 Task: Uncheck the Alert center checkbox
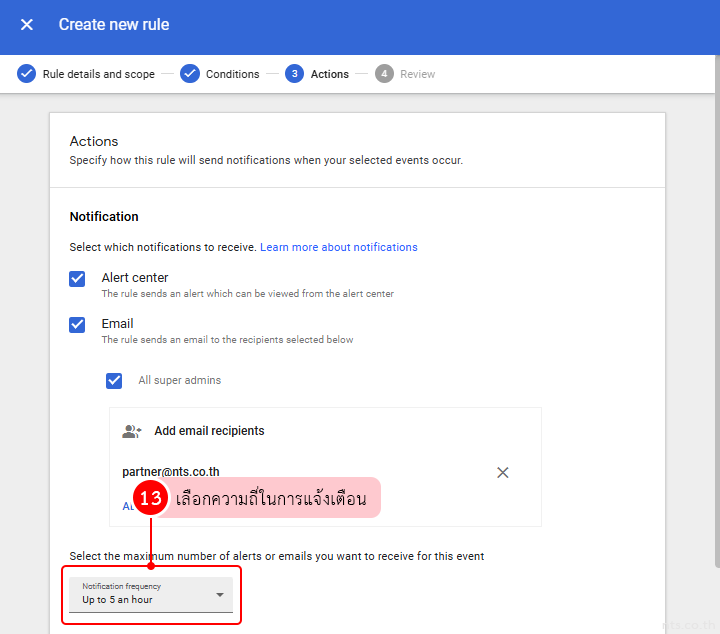(77, 279)
